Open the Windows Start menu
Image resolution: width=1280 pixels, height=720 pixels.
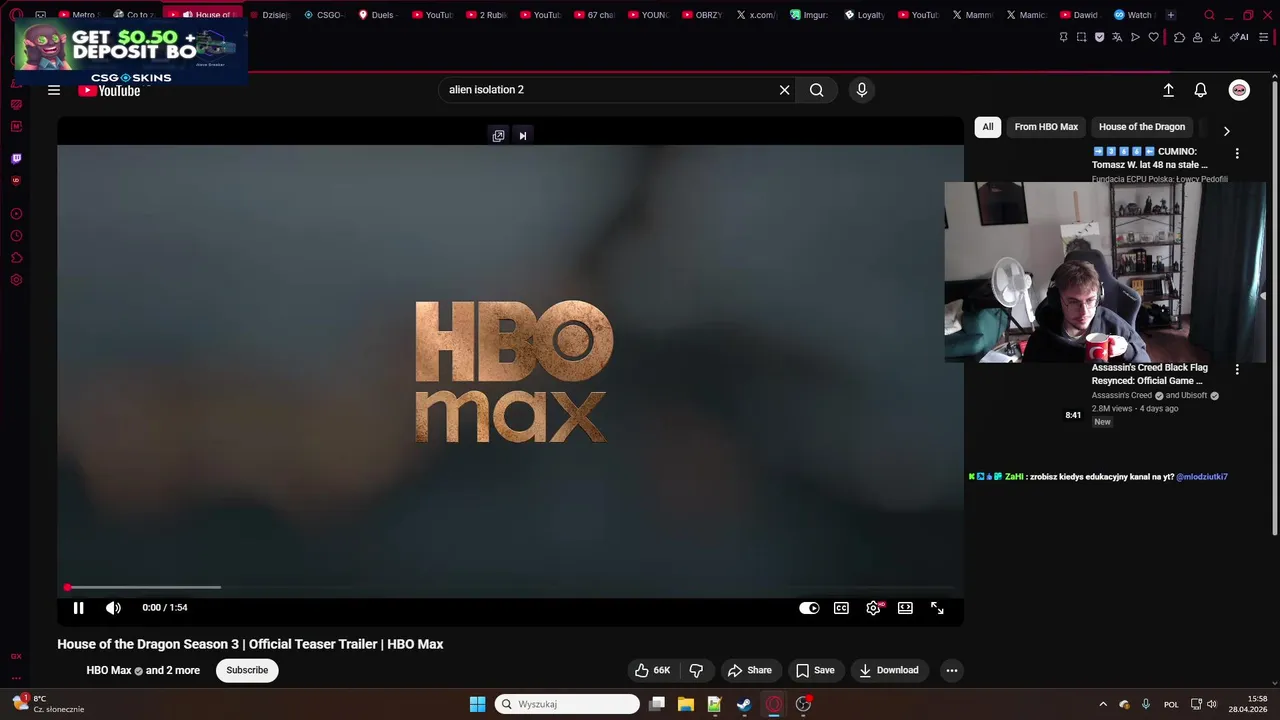(x=477, y=704)
